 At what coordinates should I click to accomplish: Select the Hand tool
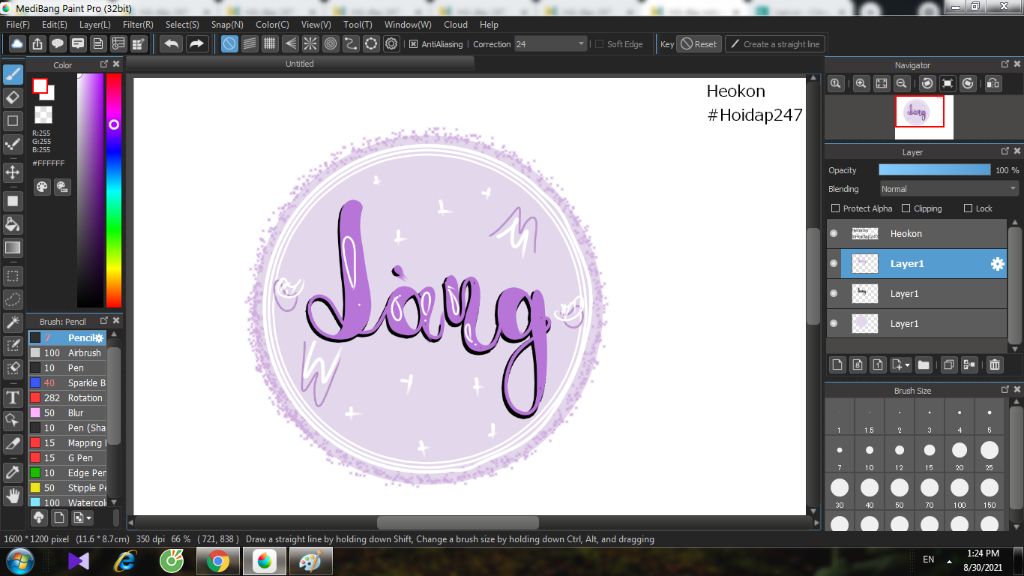coord(13,496)
